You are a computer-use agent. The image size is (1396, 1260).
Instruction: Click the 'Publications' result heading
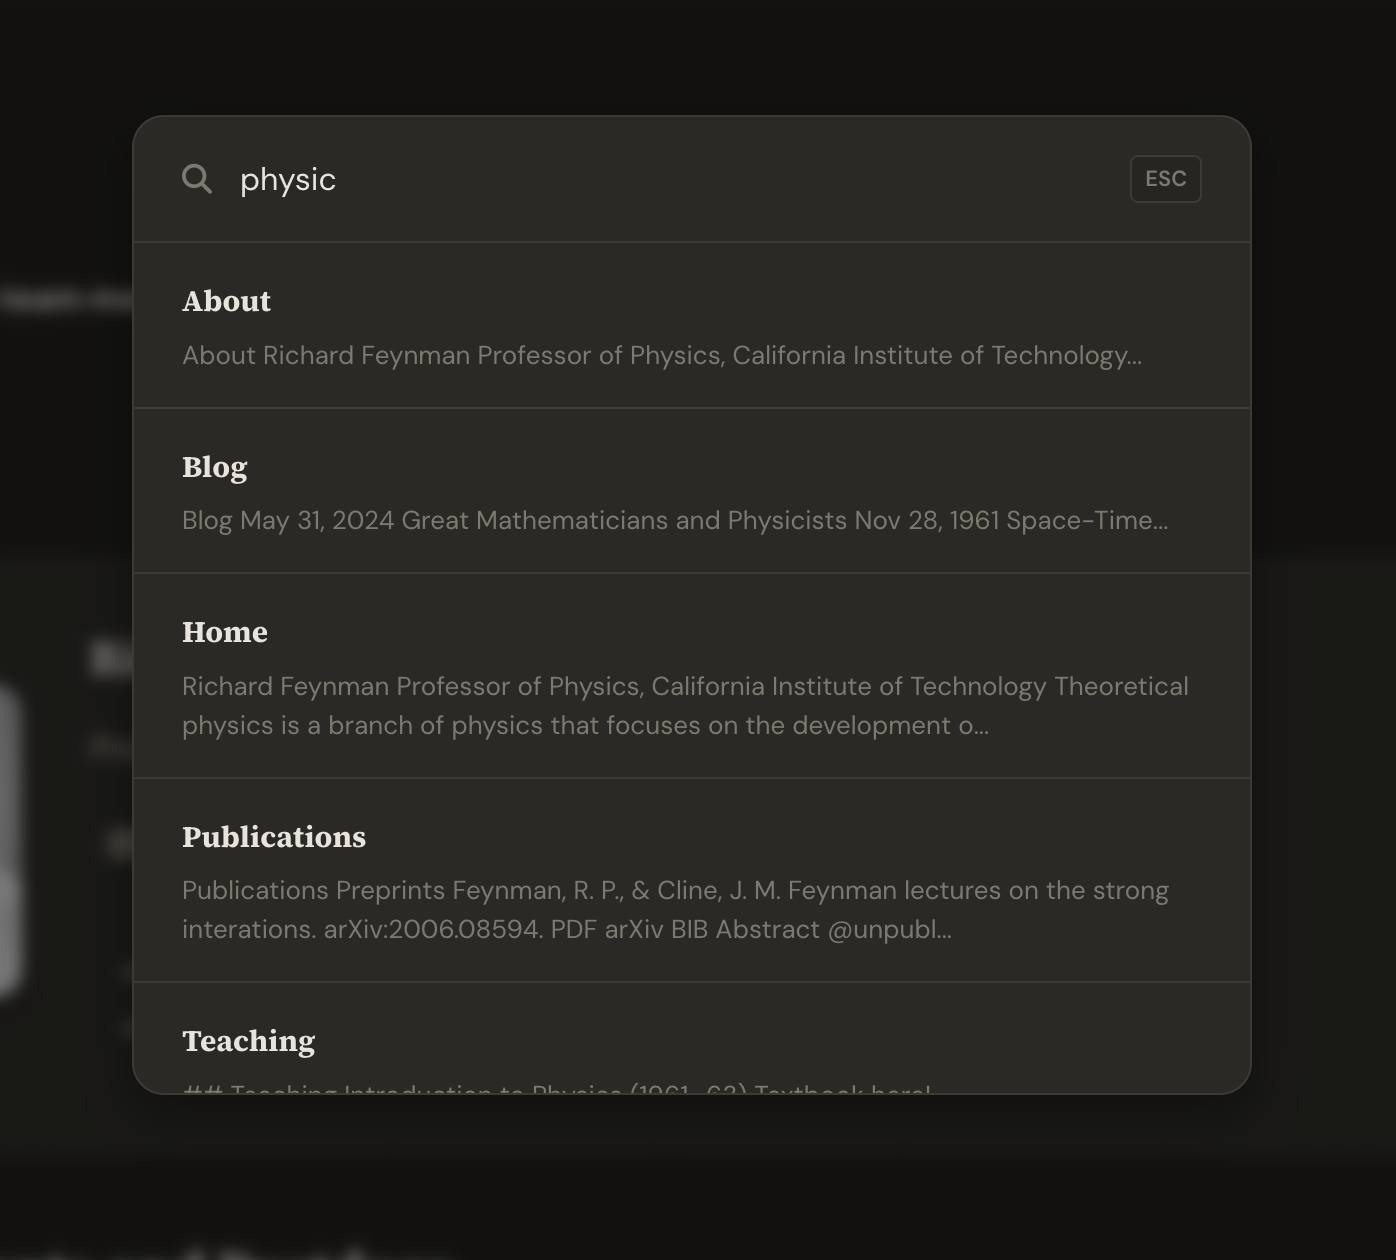pyautogui.click(x=274, y=837)
